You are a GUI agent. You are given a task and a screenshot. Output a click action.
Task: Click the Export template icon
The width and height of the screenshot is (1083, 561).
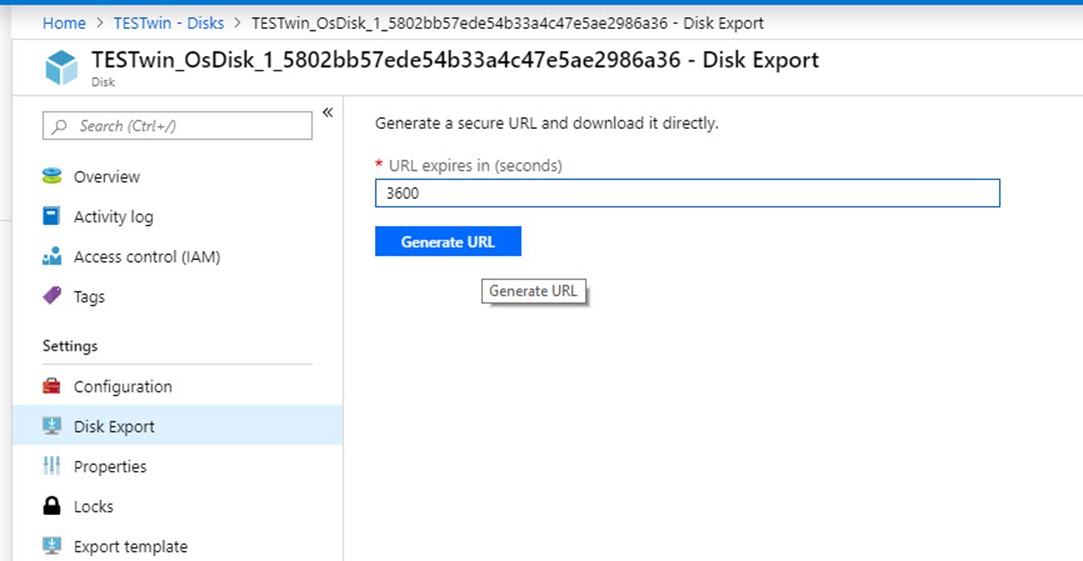(x=52, y=546)
